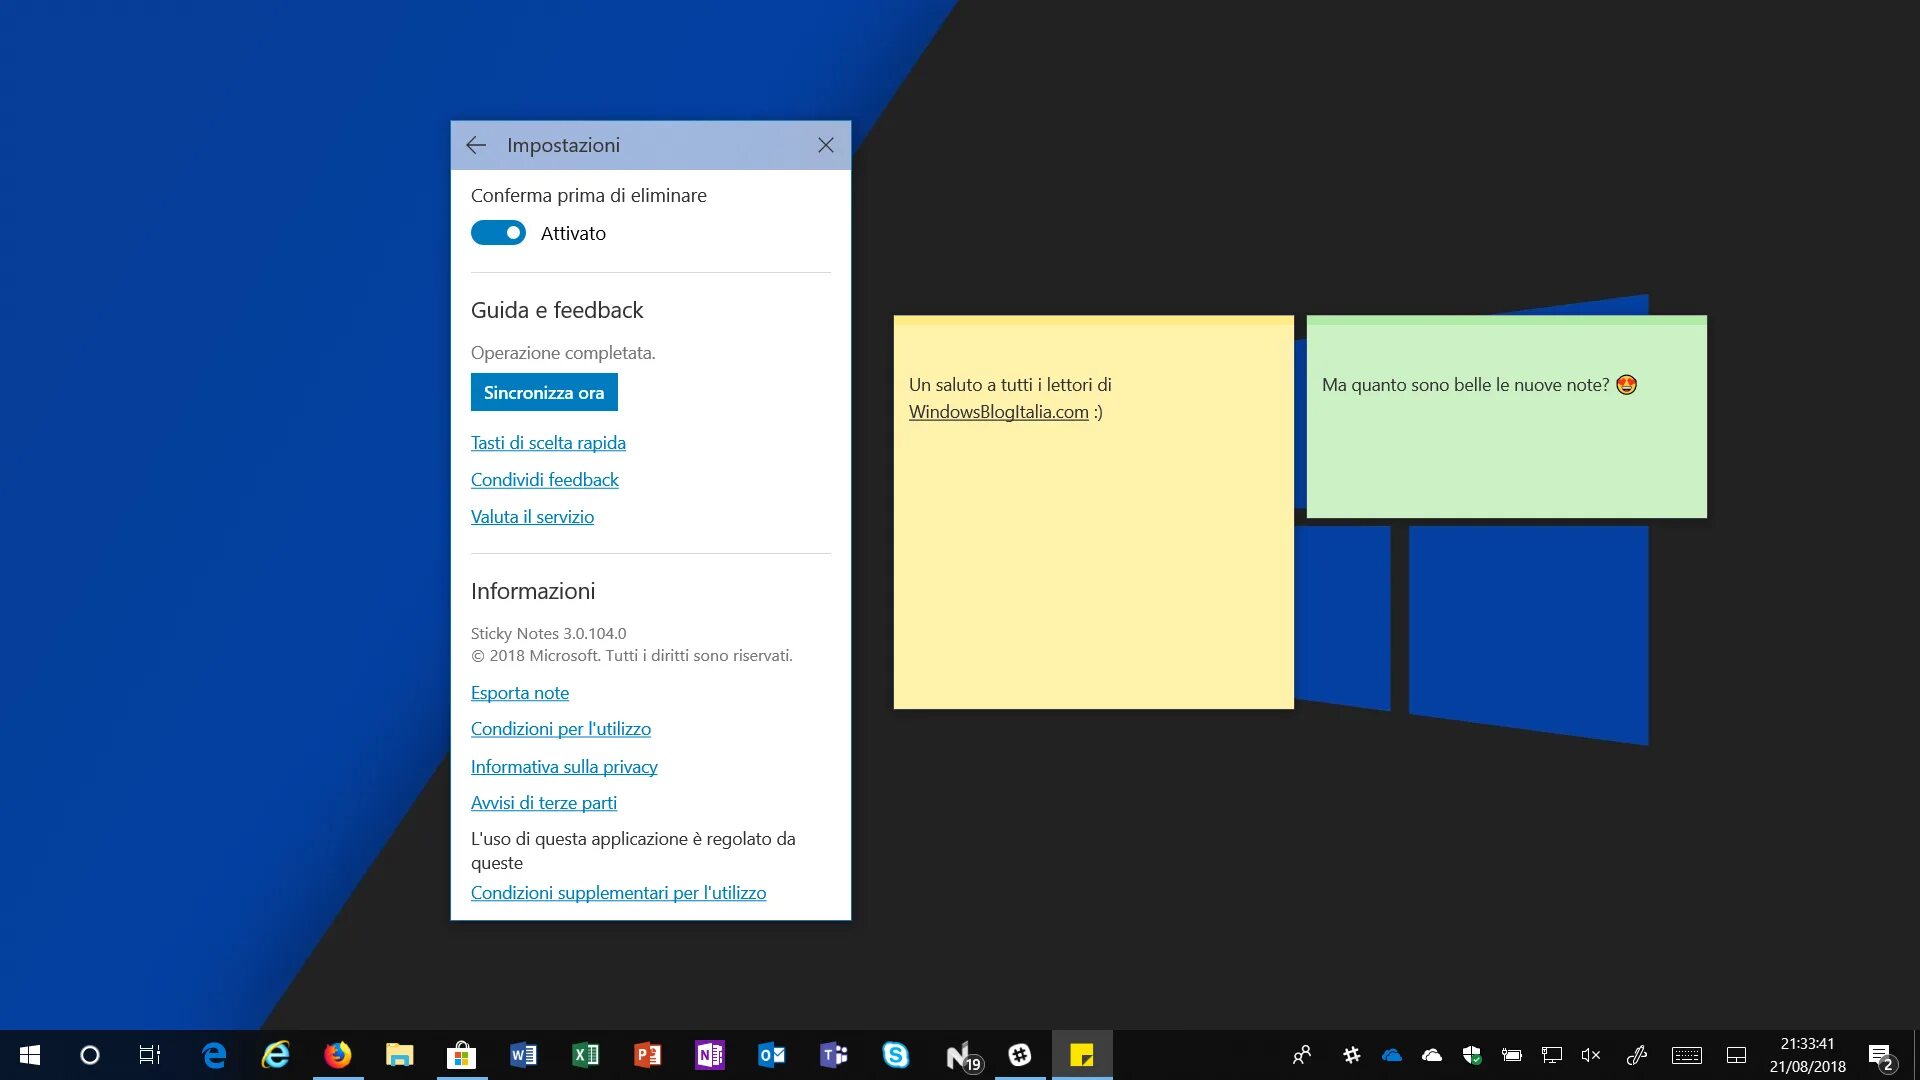Click yellow sticky note to edit
Viewport: 1920px width, 1080px height.
pos(1095,512)
